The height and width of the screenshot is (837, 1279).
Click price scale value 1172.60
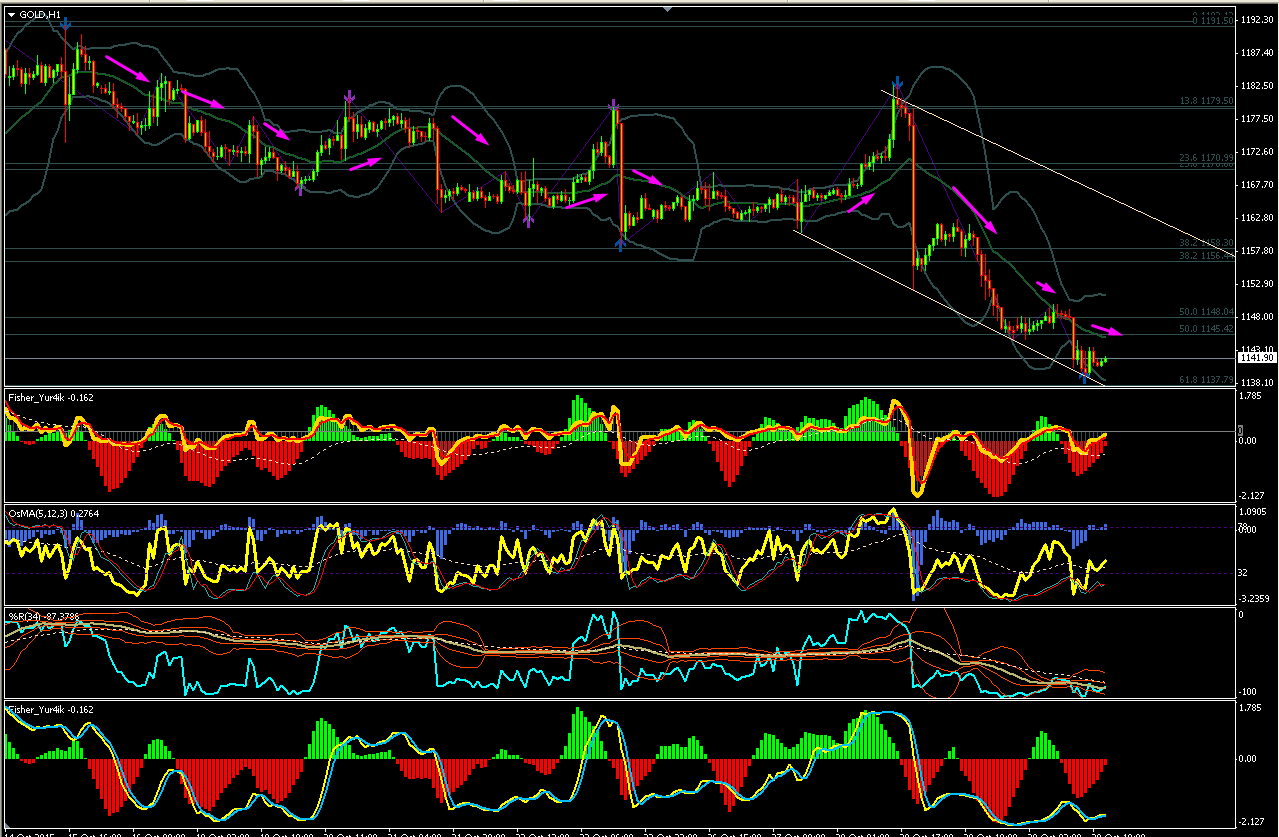coord(1256,152)
